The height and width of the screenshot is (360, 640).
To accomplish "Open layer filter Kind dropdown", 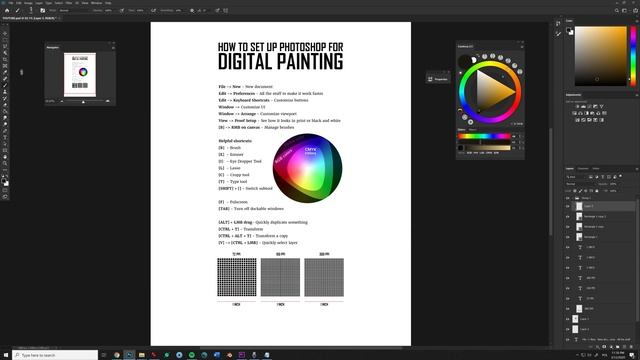I will pos(576,177).
